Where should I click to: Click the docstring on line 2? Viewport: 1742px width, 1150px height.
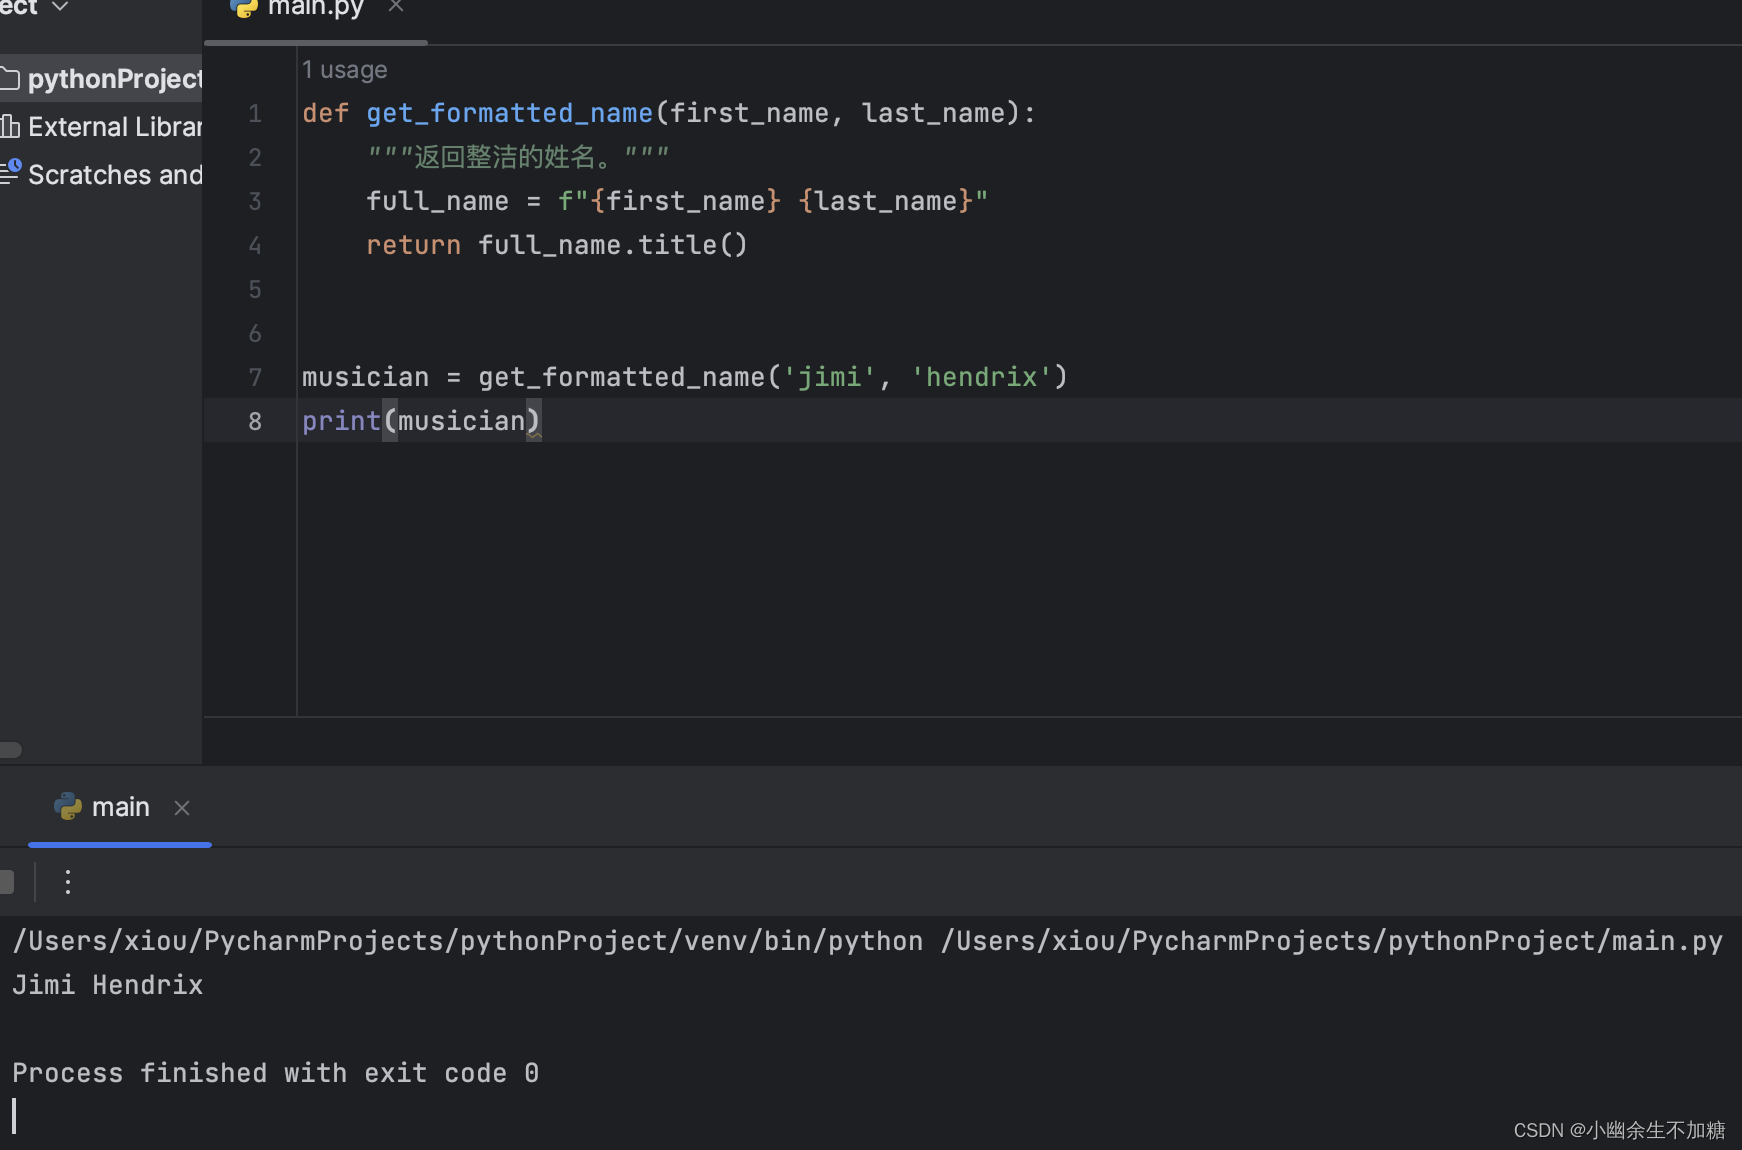pyautogui.click(x=518, y=157)
